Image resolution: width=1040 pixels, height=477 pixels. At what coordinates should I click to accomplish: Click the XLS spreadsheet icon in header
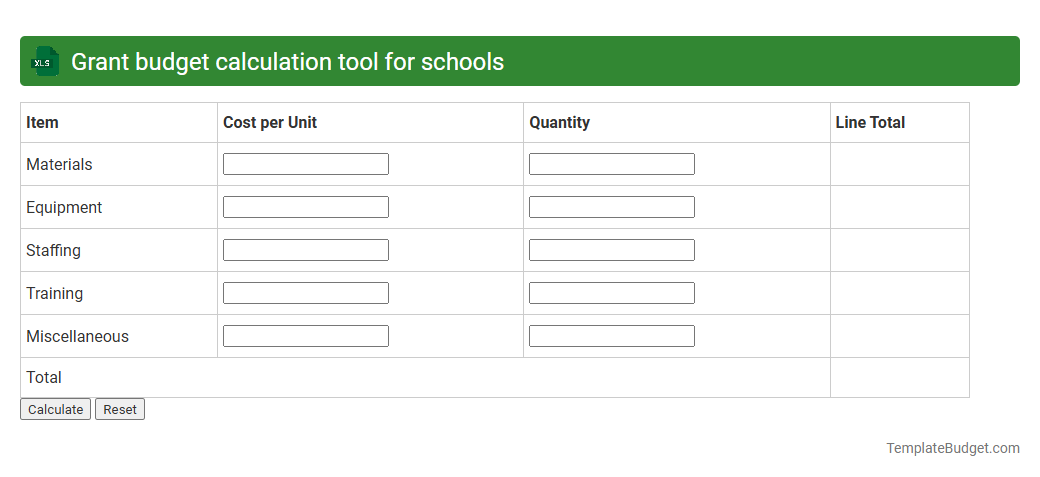(x=44, y=61)
